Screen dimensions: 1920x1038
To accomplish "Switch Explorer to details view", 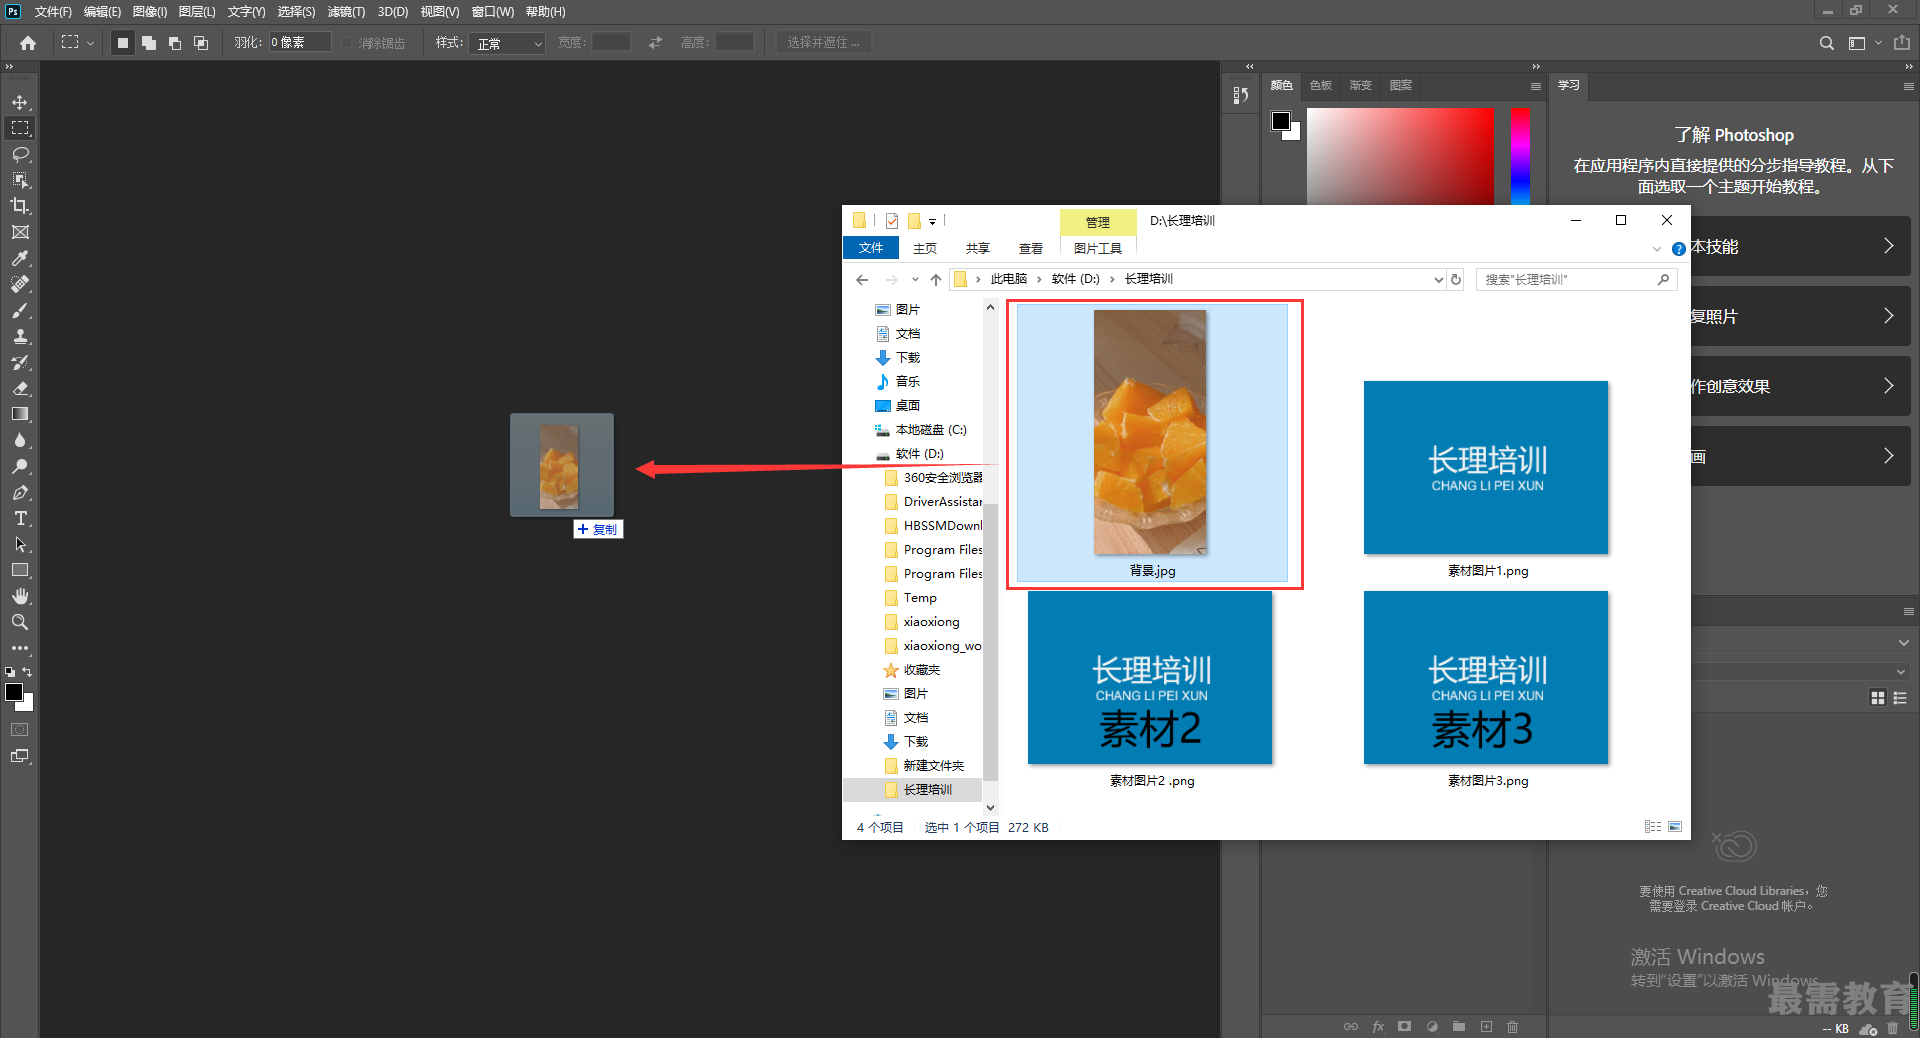I will [1653, 827].
